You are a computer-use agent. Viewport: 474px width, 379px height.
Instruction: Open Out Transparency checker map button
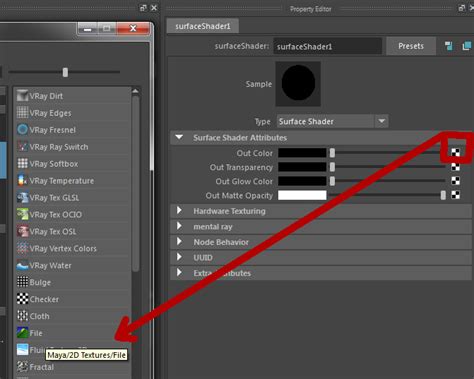[455, 167]
